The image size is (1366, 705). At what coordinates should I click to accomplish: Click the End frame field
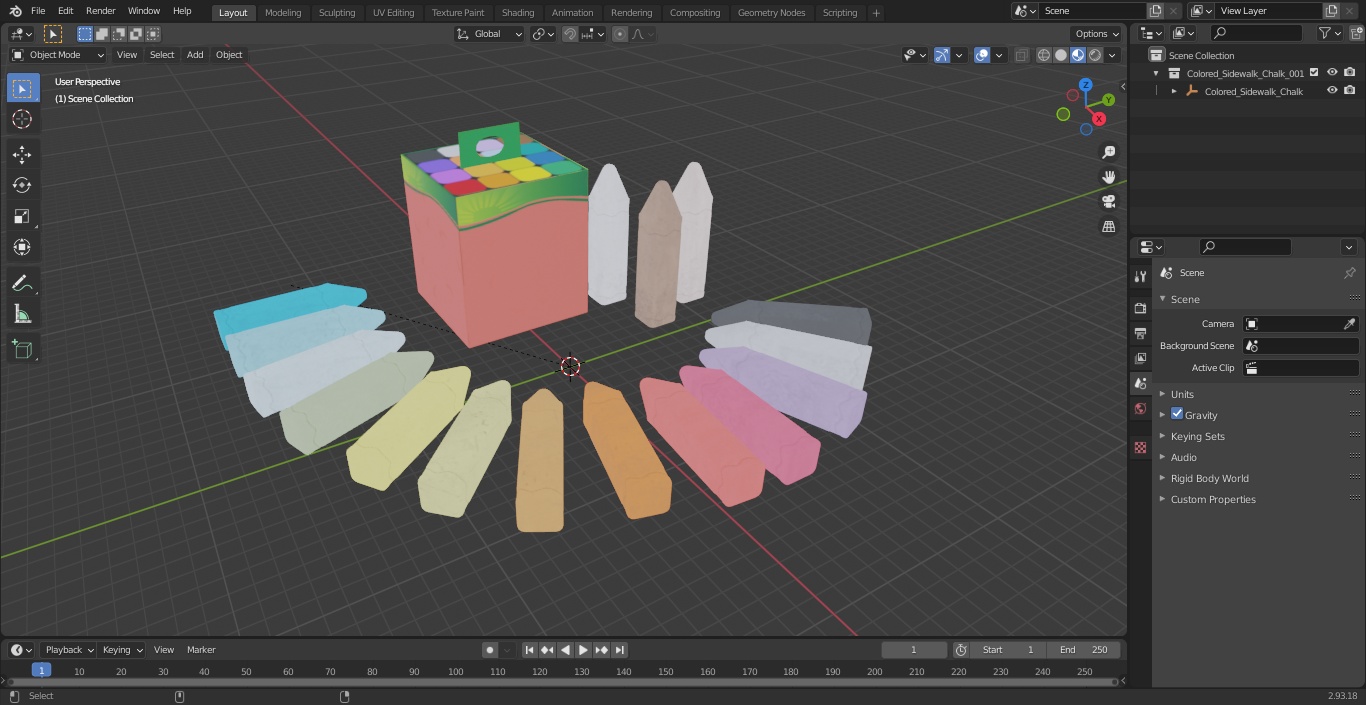(x=1084, y=650)
